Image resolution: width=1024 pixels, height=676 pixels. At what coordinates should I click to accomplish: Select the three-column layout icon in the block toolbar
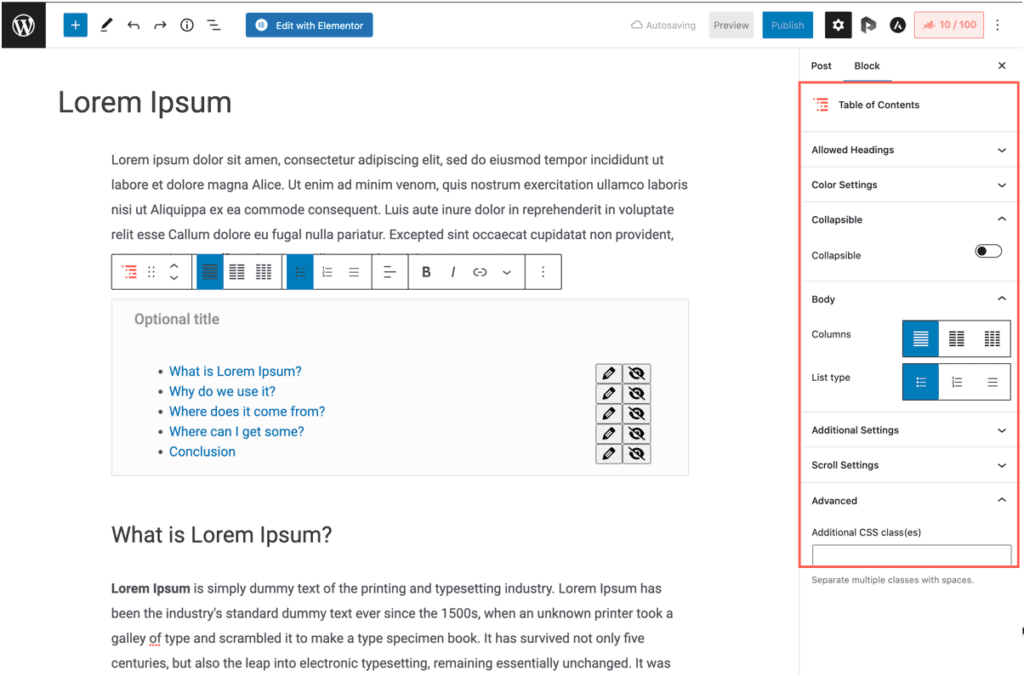263,271
